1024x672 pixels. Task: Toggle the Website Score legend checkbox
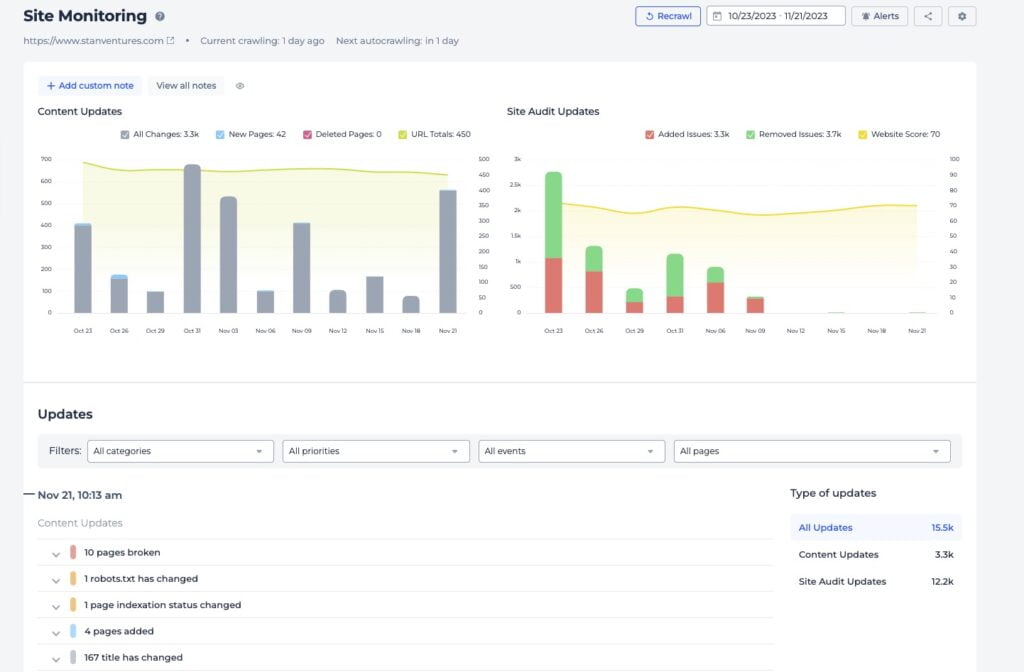[863, 134]
